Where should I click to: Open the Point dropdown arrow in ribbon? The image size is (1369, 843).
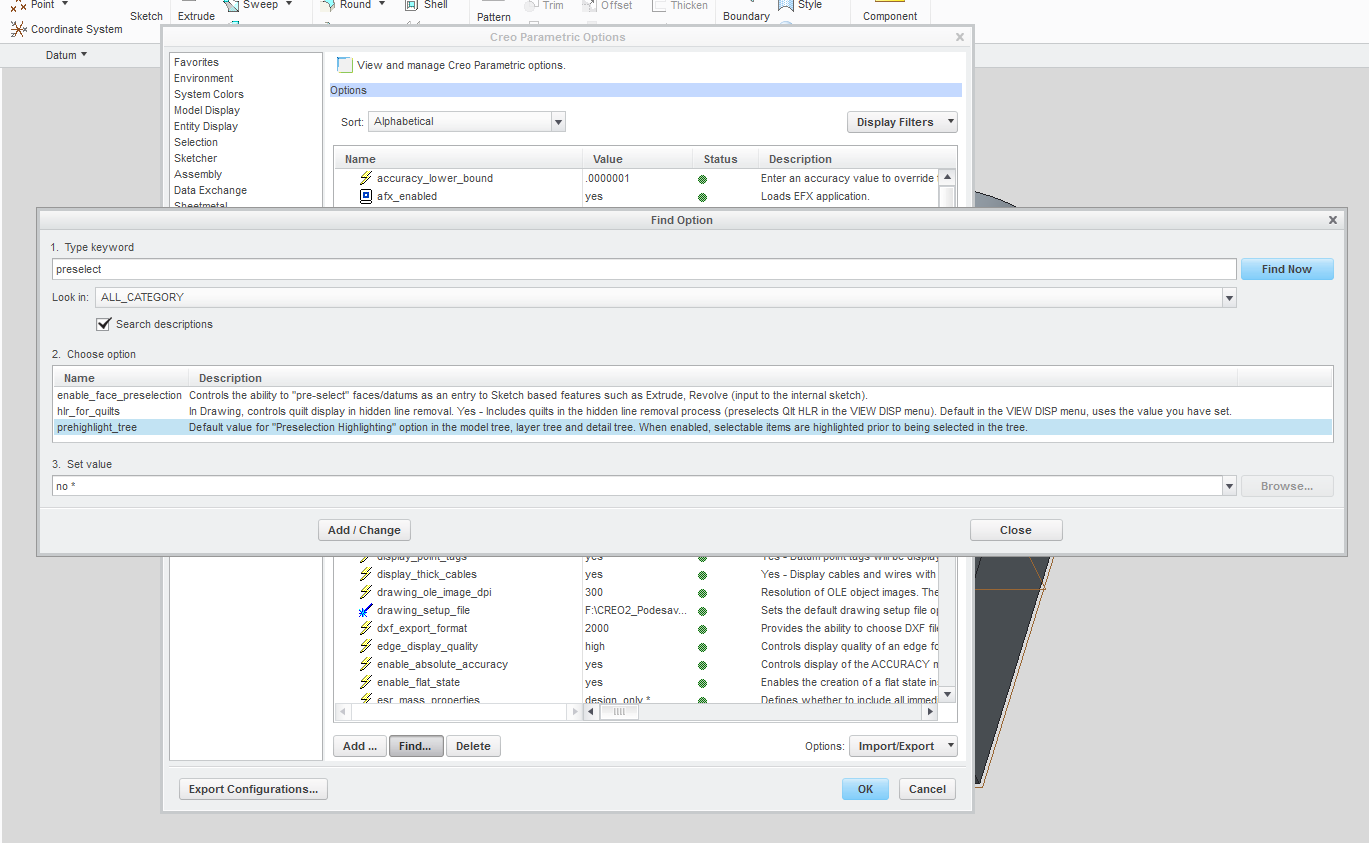click(x=65, y=5)
